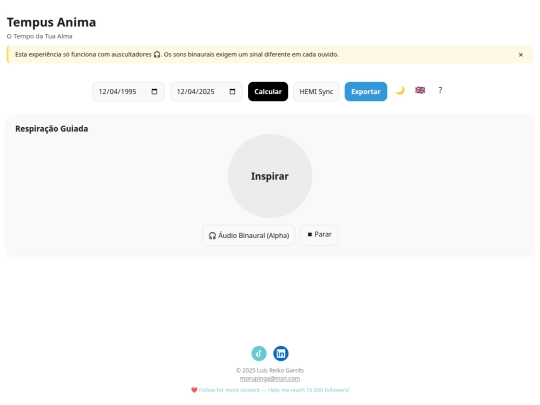Click the msn.com email link

(x=270, y=378)
